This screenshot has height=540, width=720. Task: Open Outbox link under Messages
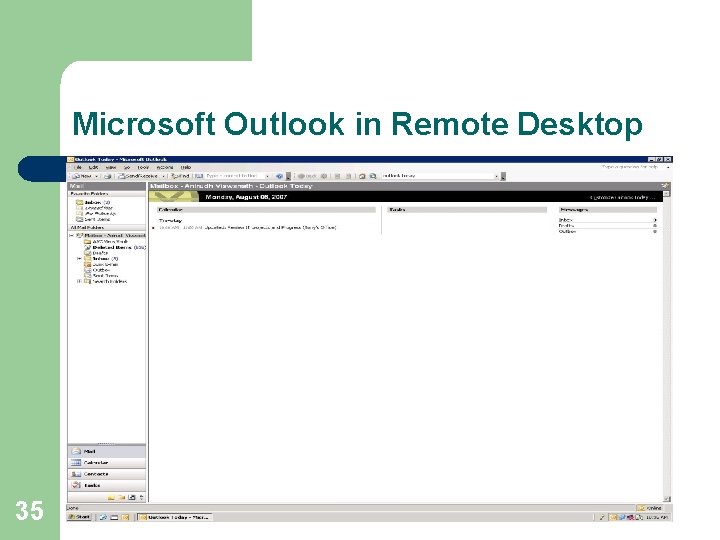[x=567, y=231]
